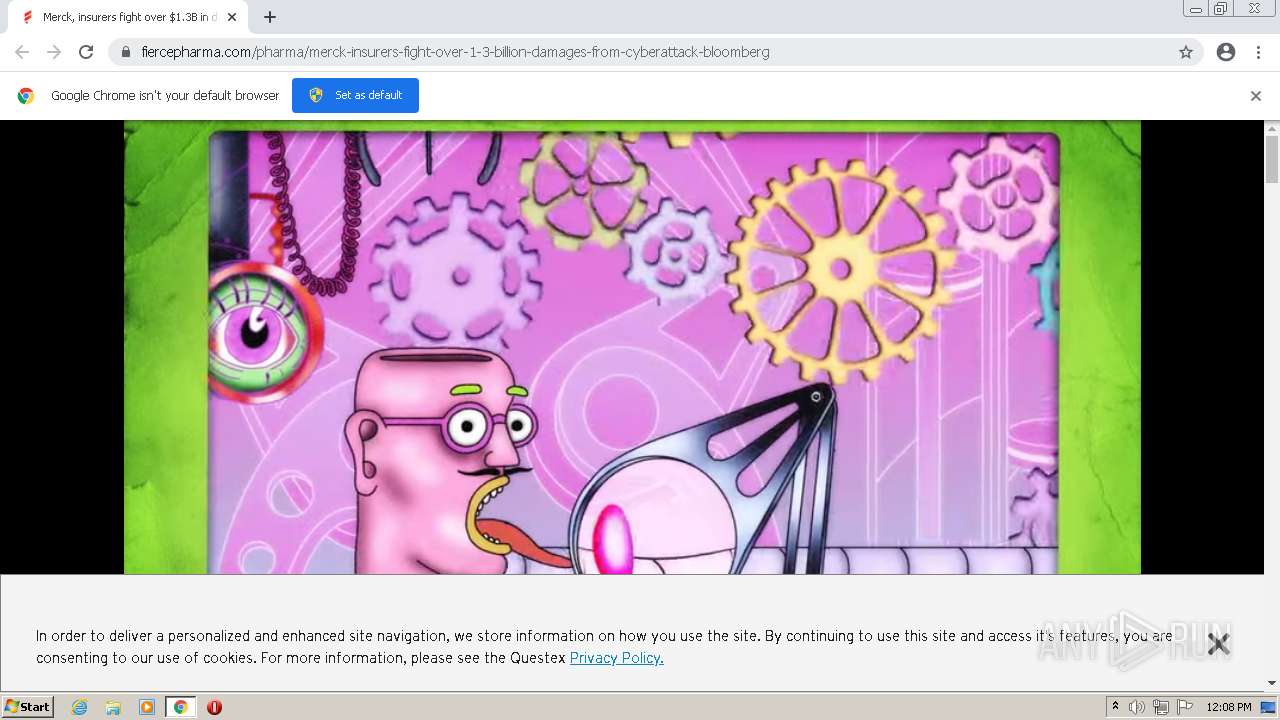
Task: Reload the current page
Action: [86, 52]
